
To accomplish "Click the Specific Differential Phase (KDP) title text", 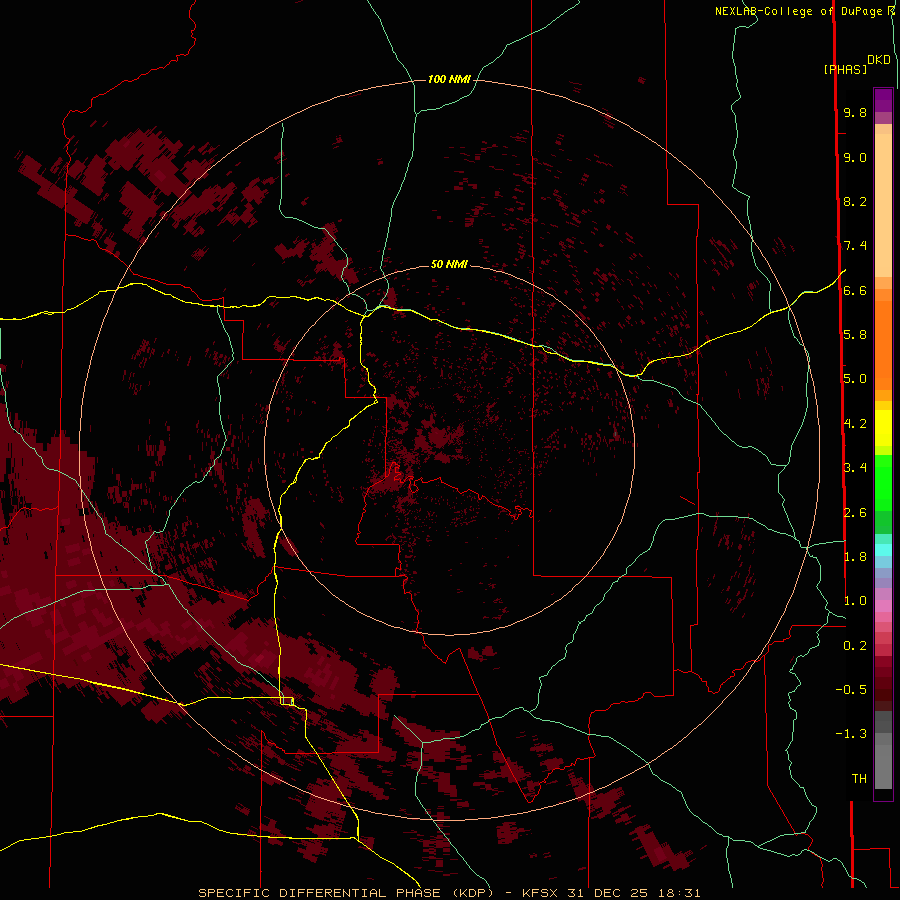I will click(346, 893).
